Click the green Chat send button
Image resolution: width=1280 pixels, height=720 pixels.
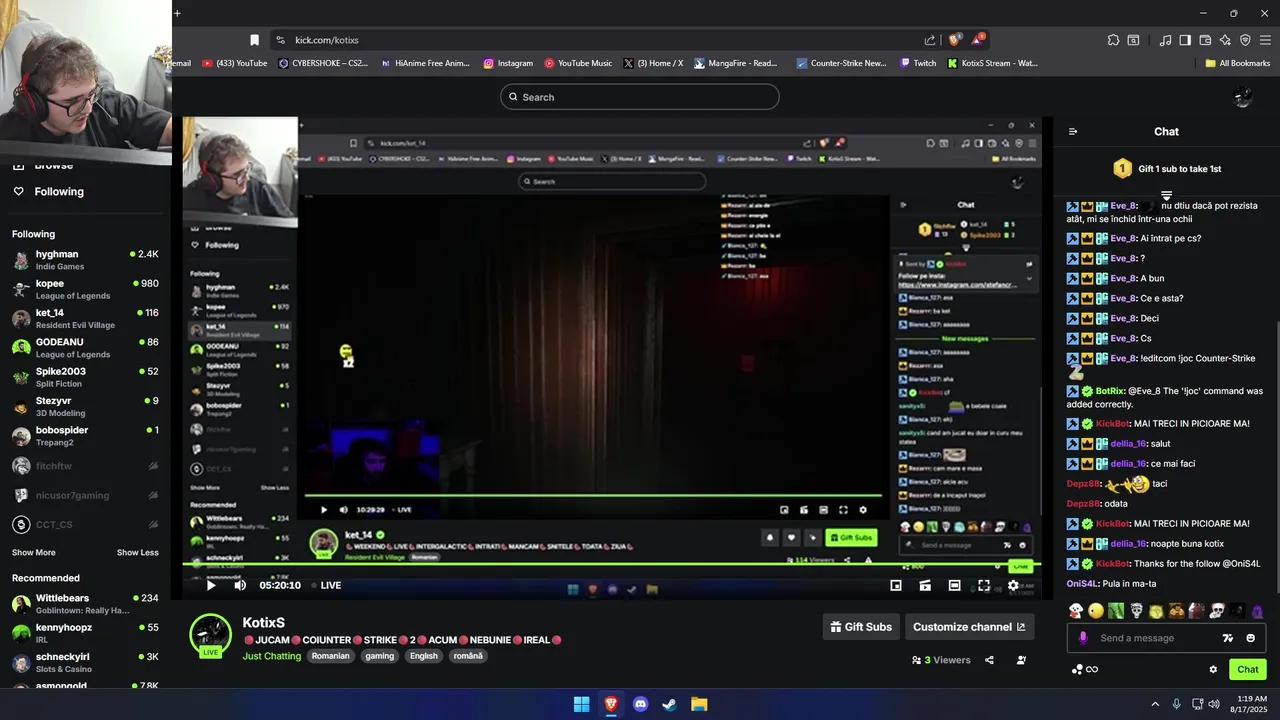click(x=1248, y=669)
